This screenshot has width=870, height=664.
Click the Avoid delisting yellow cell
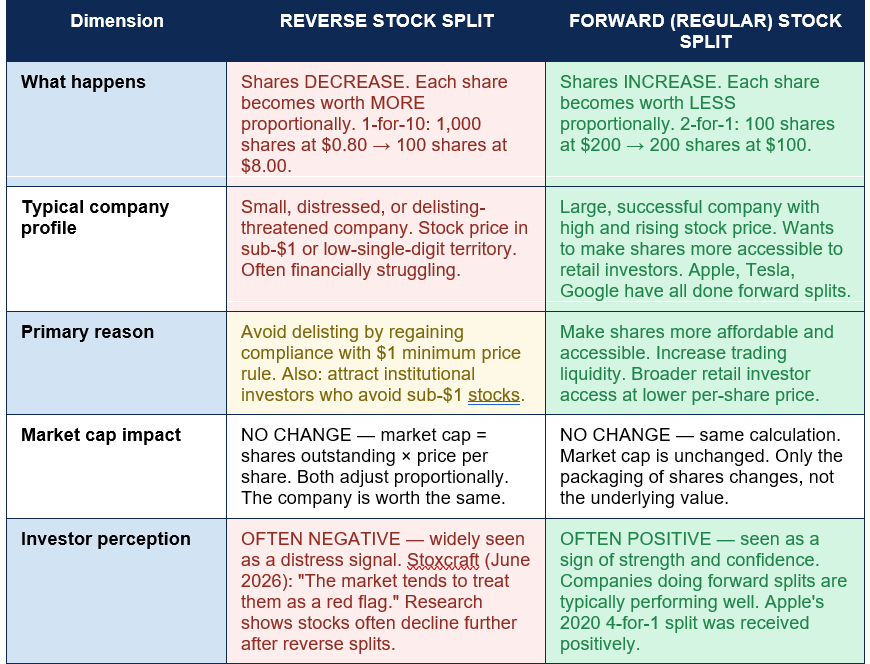point(386,363)
